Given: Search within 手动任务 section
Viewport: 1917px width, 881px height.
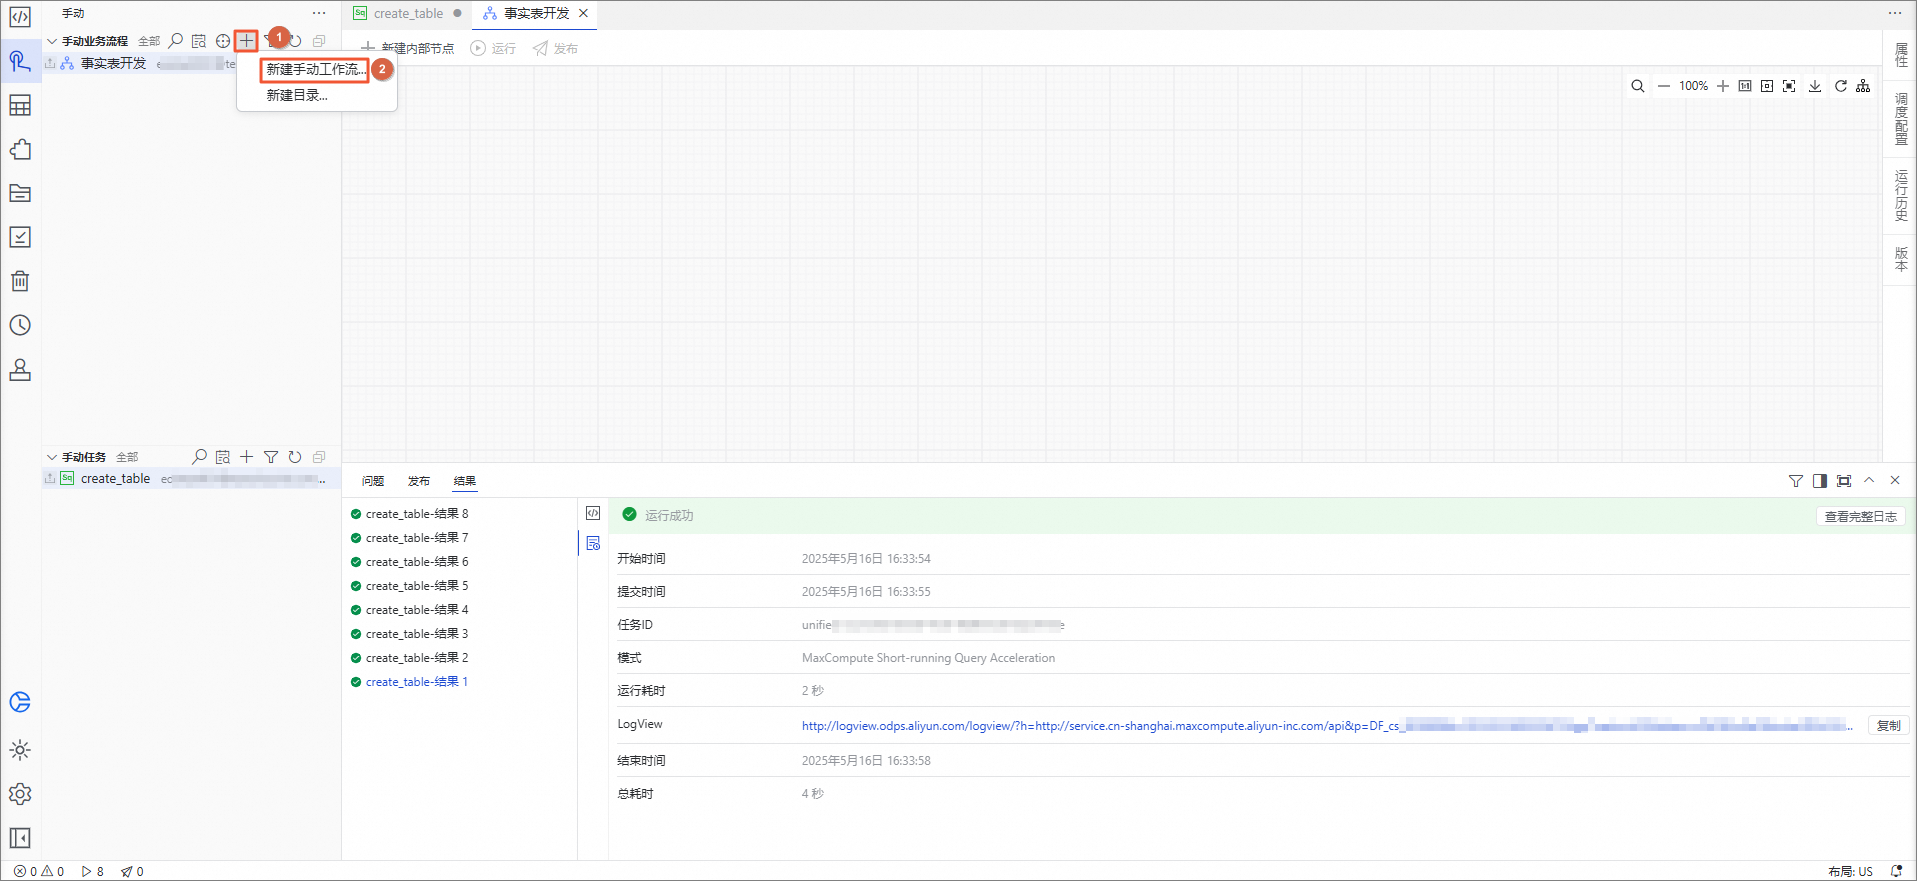Looking at the screenshot, I should tap(200, 457).
